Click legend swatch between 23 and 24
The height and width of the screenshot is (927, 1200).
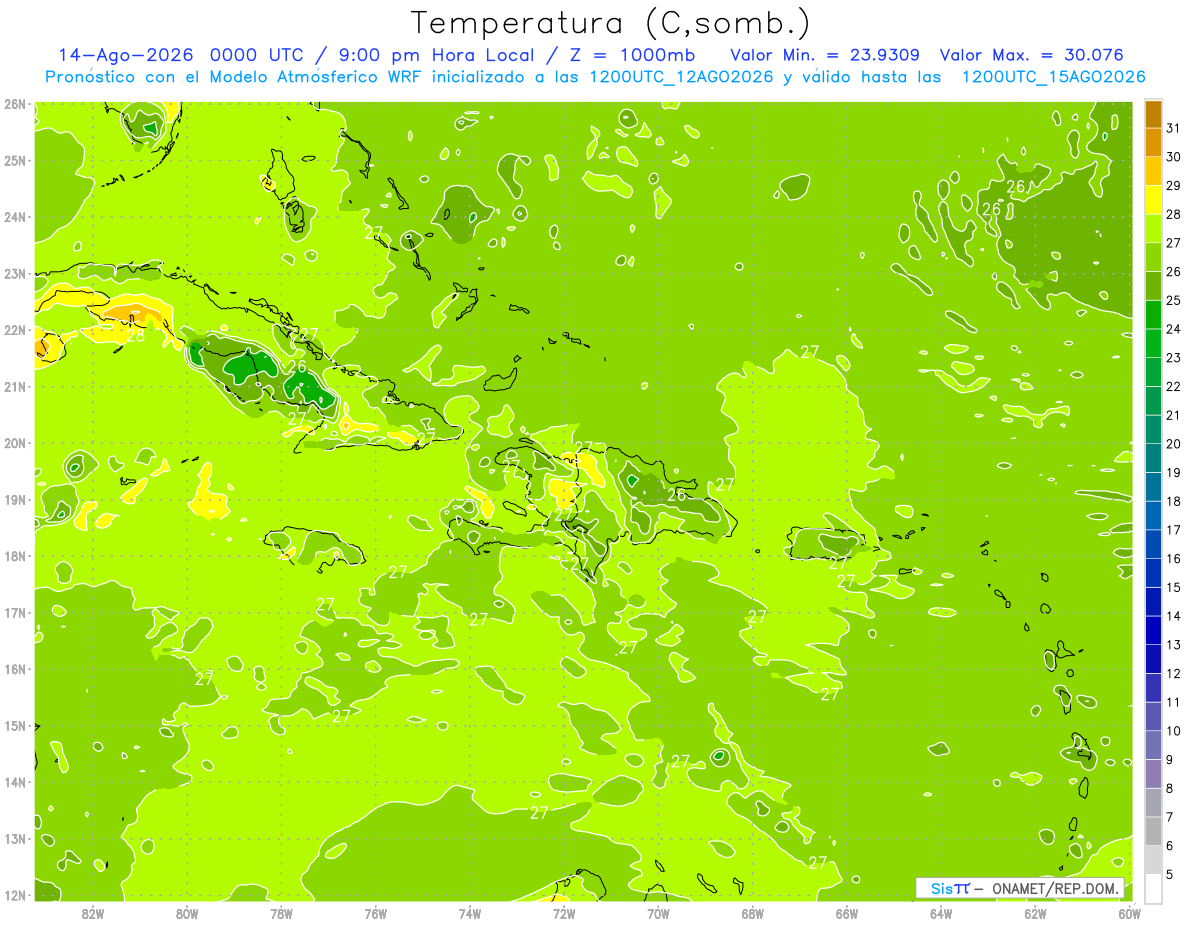(x=1153, y=343)
